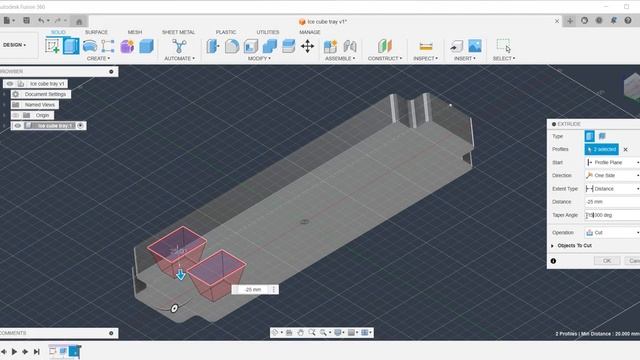The height and width of the screenshot is (360, 640).
Task: Select the Press Pull tool
Action: click(x=213, y=46)
